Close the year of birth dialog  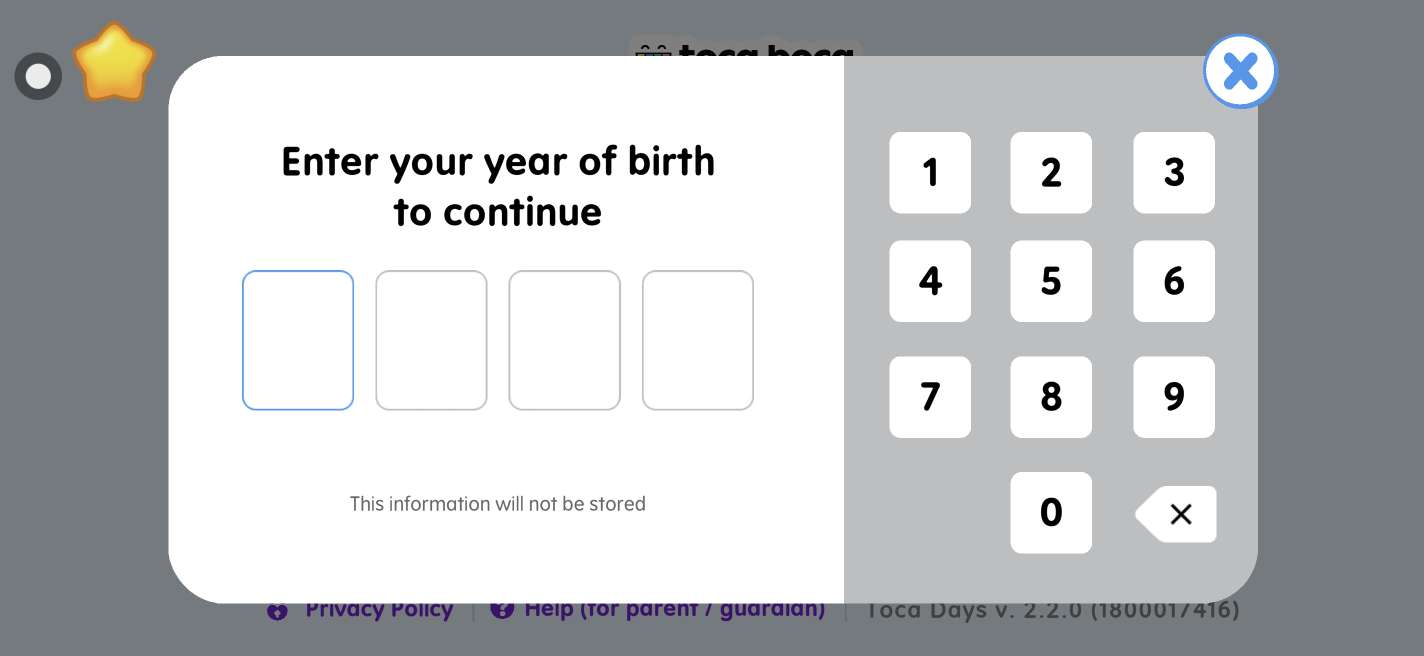pos(1240,71)
